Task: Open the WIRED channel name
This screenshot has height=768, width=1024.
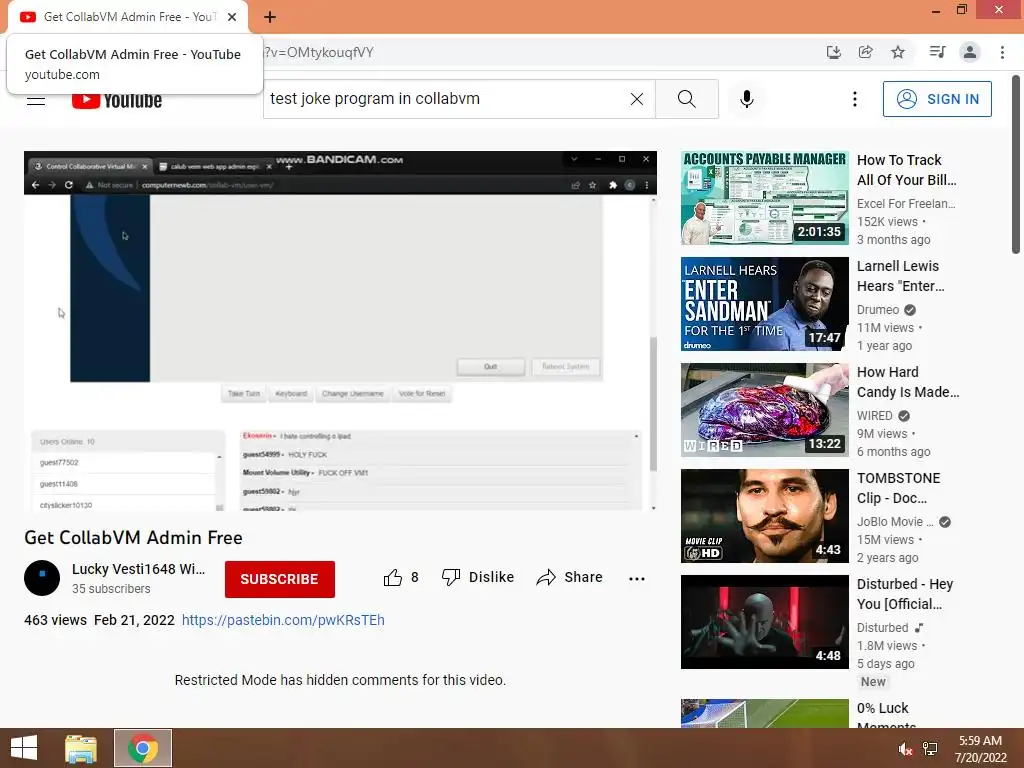Action: click(874, 416)
